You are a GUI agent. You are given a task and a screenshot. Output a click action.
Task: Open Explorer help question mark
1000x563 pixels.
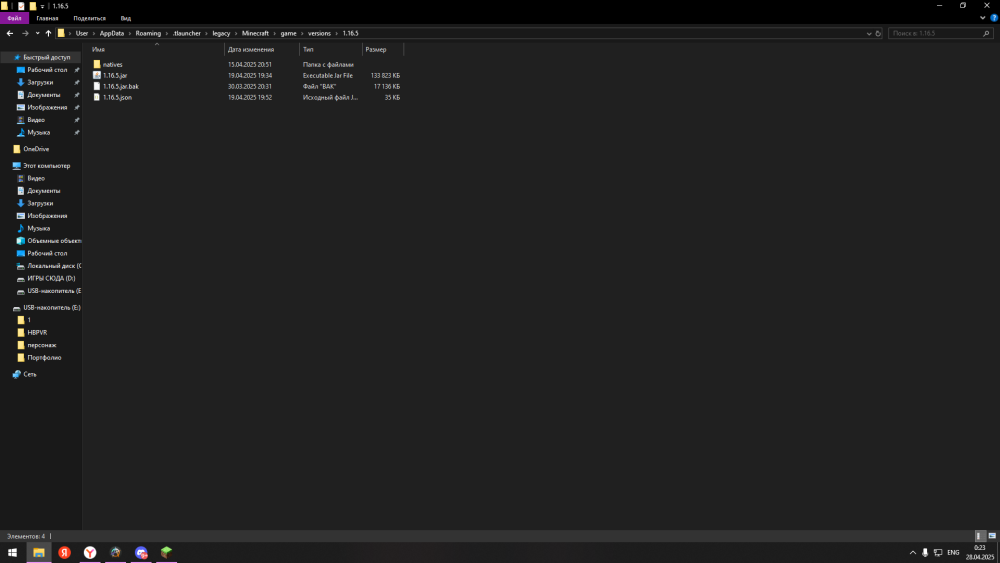tap(994, 18)
